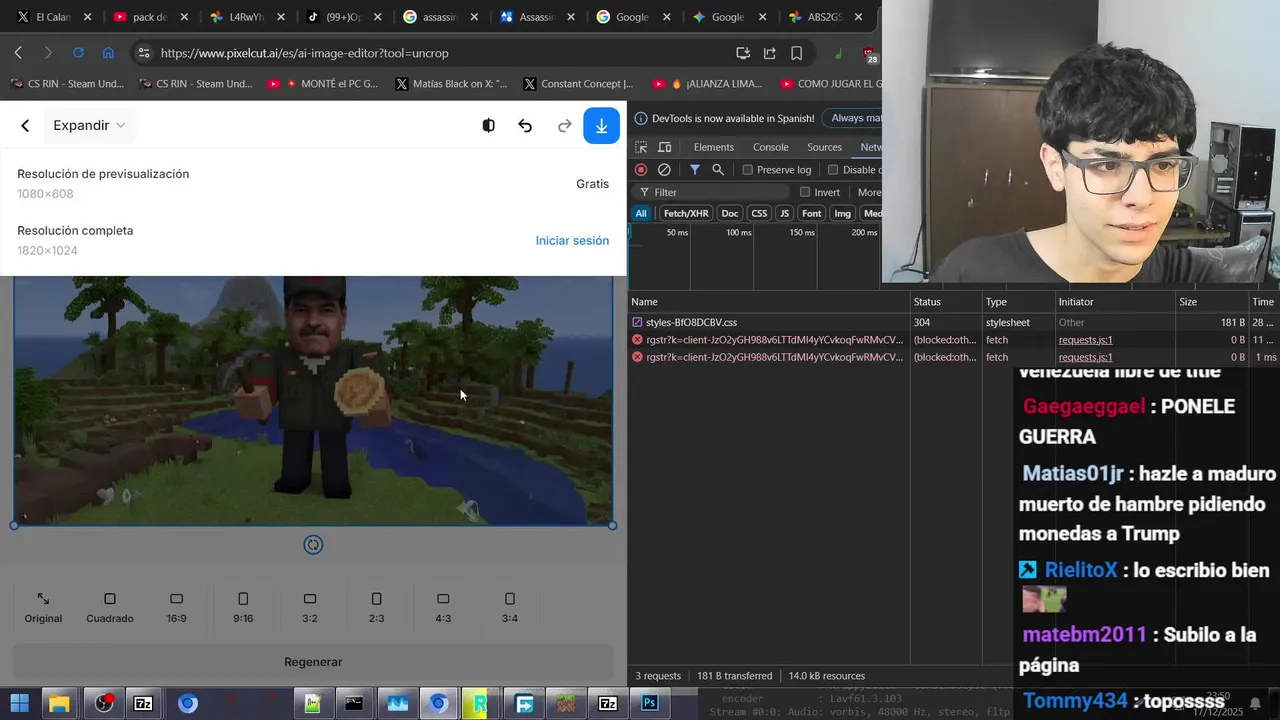
Task: Select the Img request filter
Action: coord(843,213)
